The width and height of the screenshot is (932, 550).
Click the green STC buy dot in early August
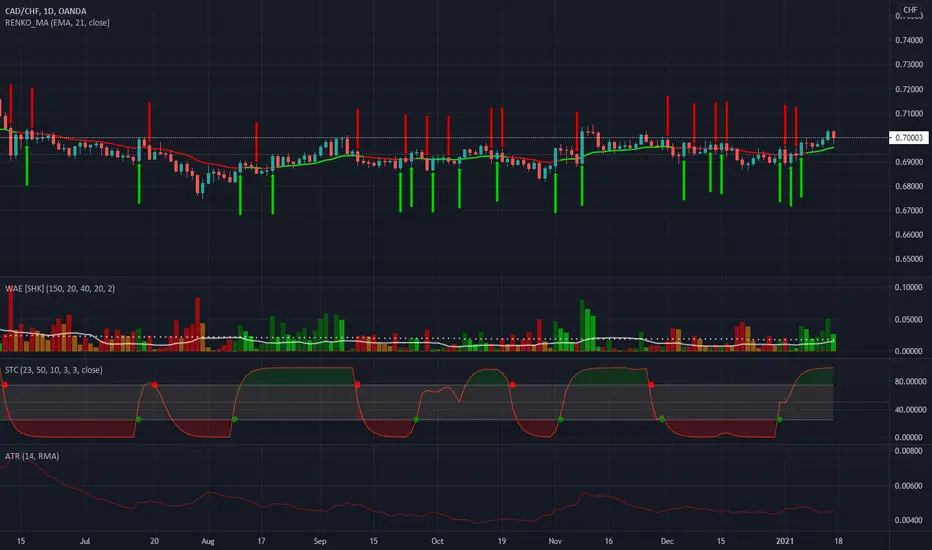pos(234,420)
